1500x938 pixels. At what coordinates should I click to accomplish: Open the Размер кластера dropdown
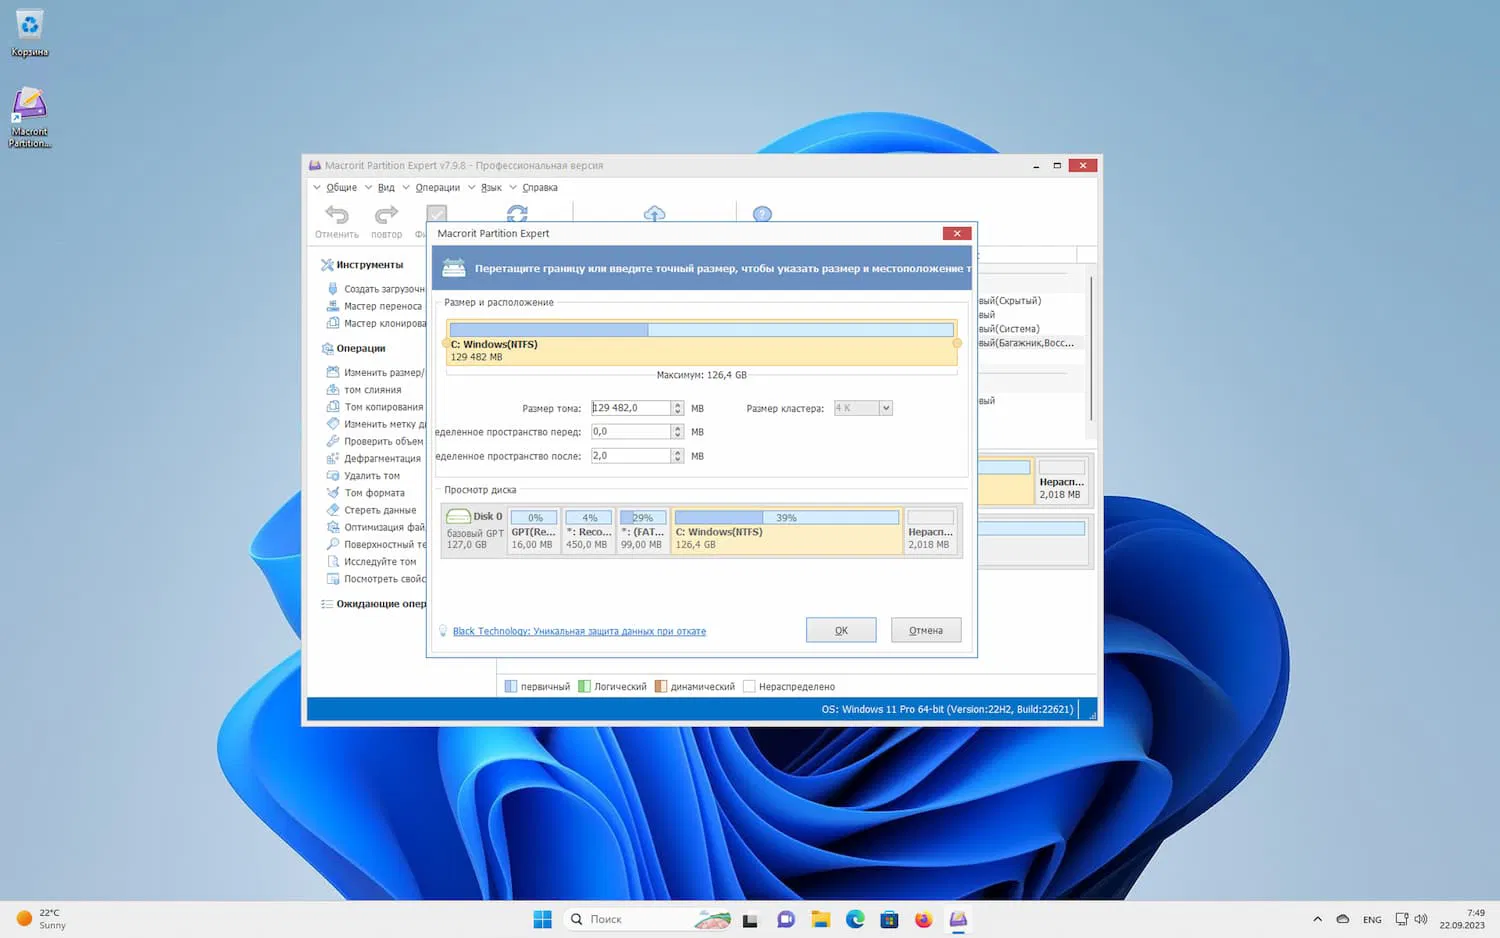(884, 407)
